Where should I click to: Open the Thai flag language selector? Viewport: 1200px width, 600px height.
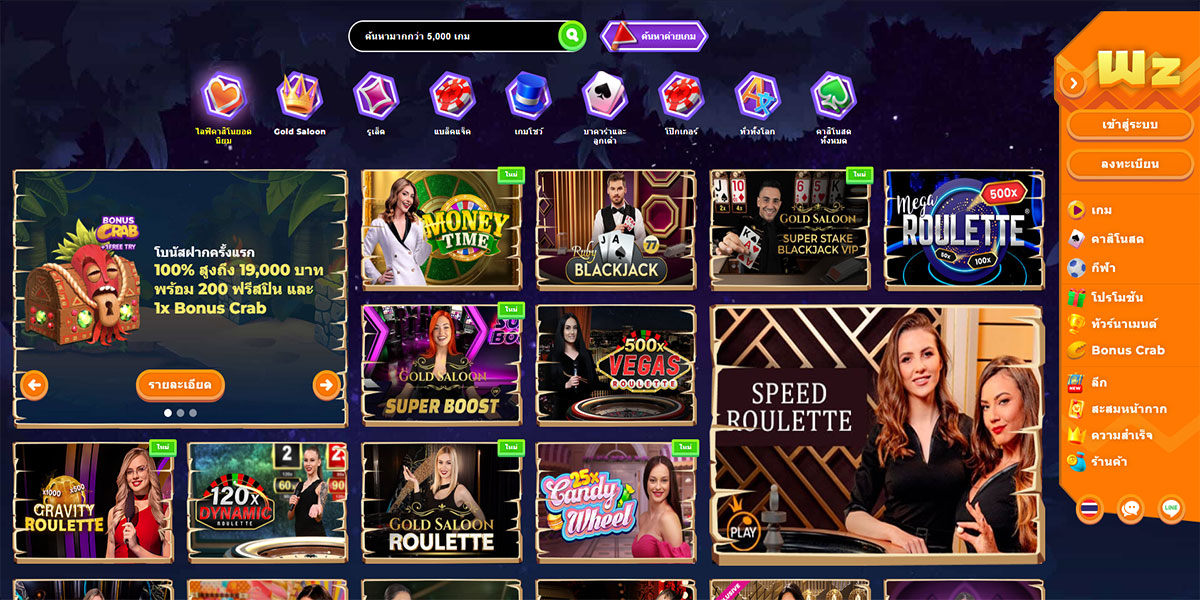tap(1090, 508)
